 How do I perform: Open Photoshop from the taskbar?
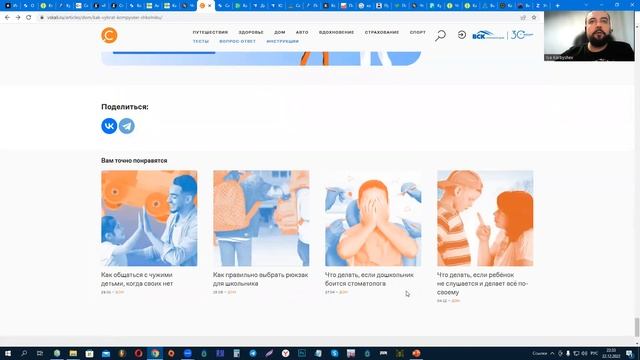point(302,353)
